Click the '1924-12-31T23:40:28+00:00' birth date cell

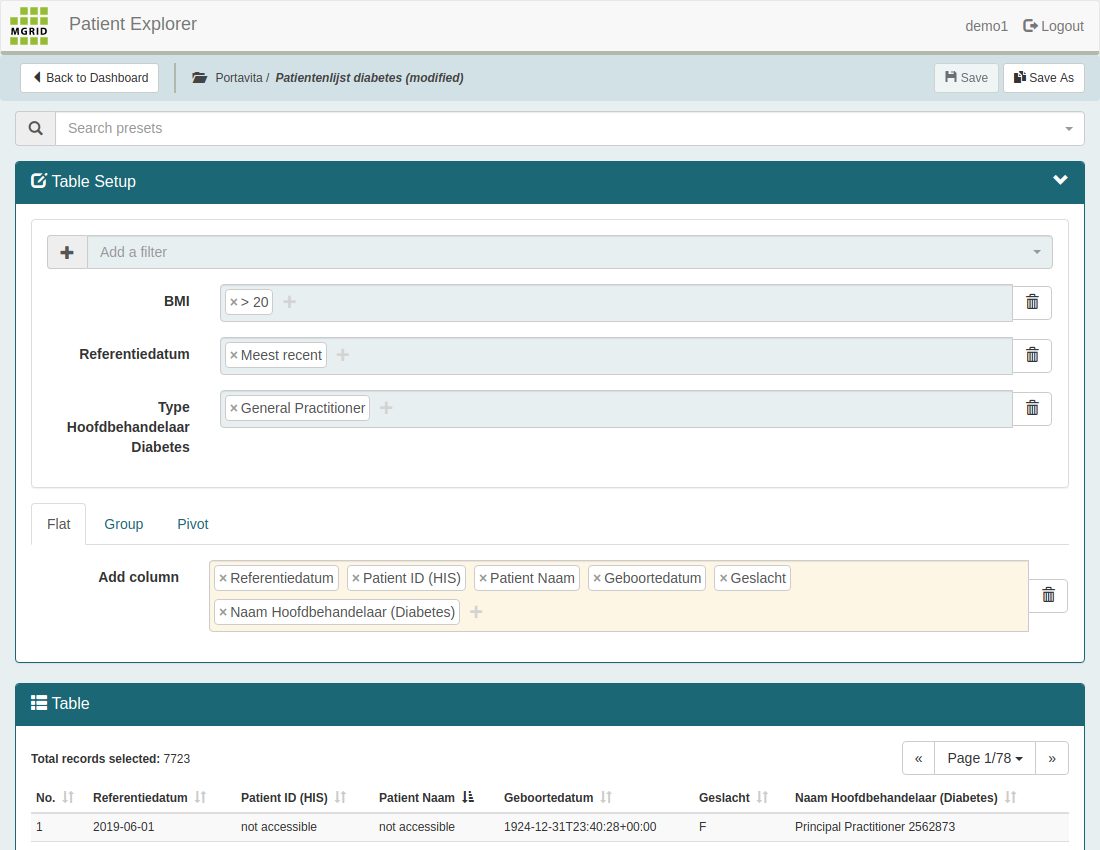580,827
